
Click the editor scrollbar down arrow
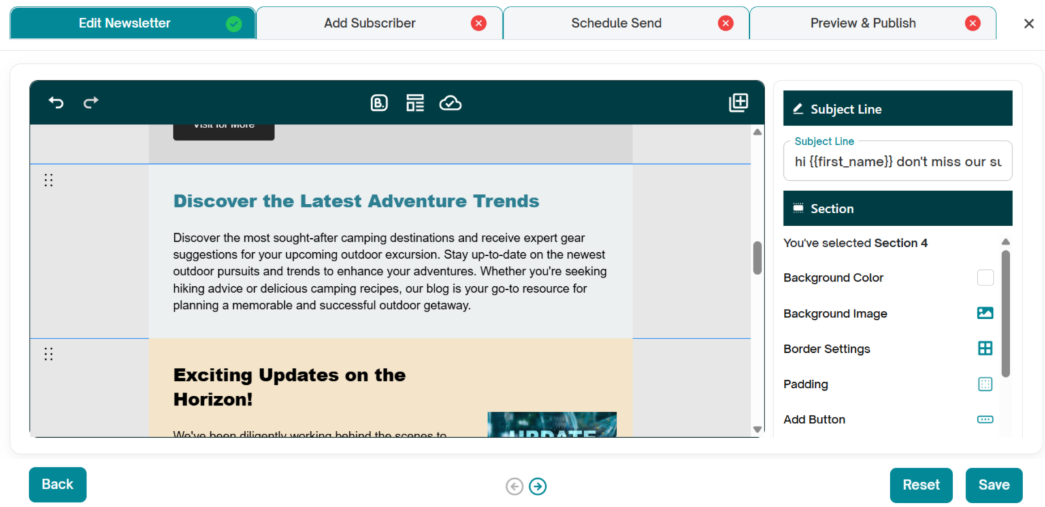pyautogui.click(x=757, y=430)
